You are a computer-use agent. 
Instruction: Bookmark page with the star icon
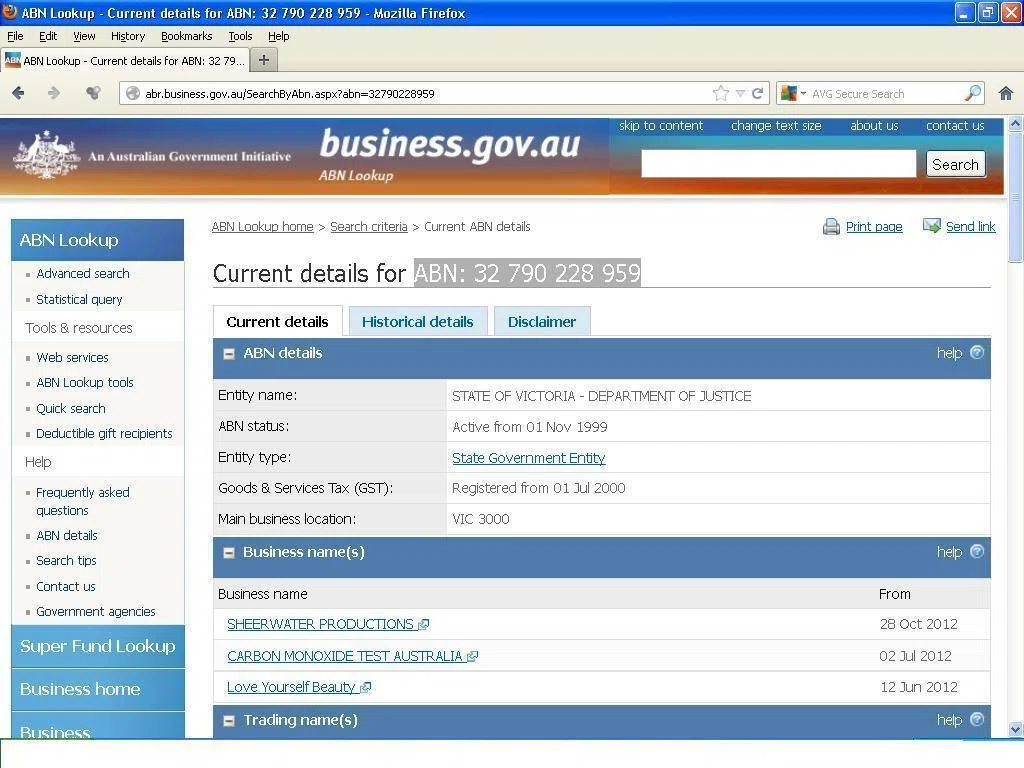(720, 93)
